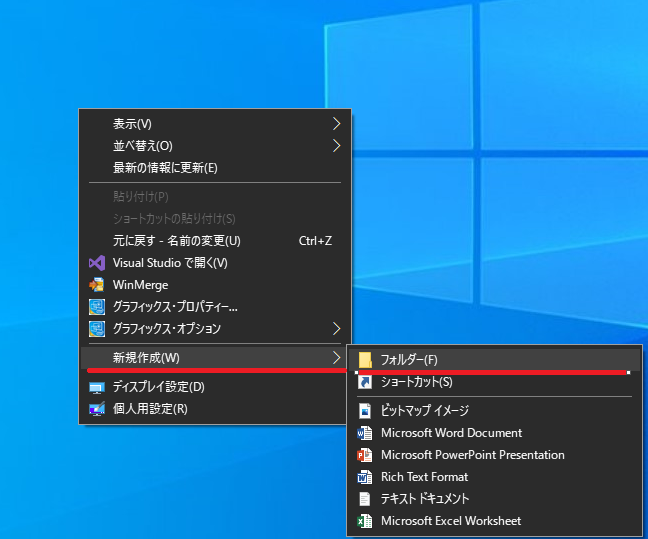648x539 pixels.
Task: Expand the 表示(V) submenu arrow
Action: (336, 124)
